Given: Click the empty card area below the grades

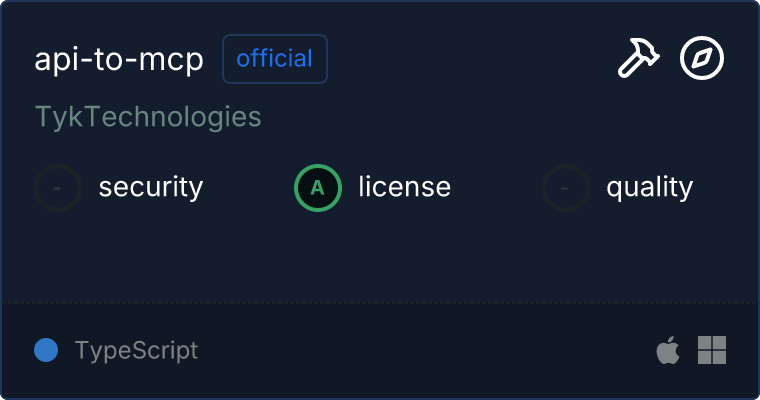Looking at the screenshot, I should click(380, 255).
